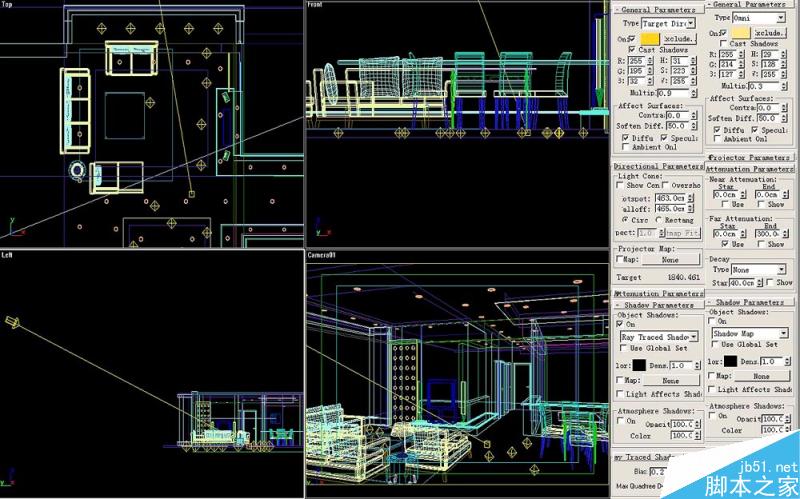The width and height of the screenshot is (800, 499).
Task: Click Decay Start field showing 40.0cm
Action: click(x=742, y=282)
